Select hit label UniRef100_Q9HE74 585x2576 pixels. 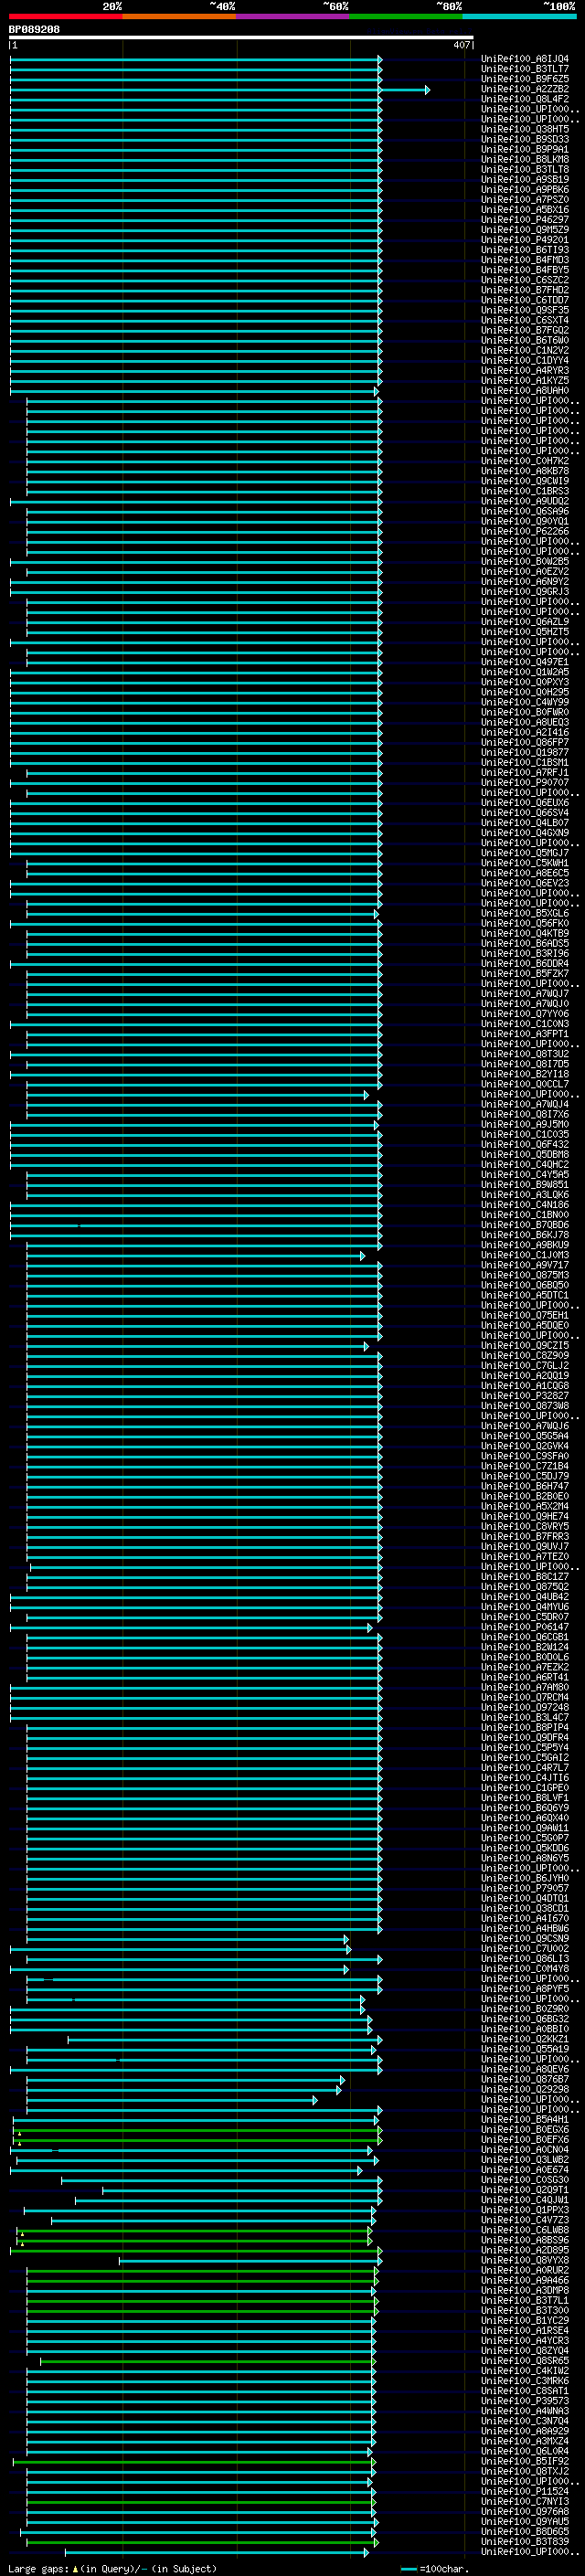(x=524, y=1516)
